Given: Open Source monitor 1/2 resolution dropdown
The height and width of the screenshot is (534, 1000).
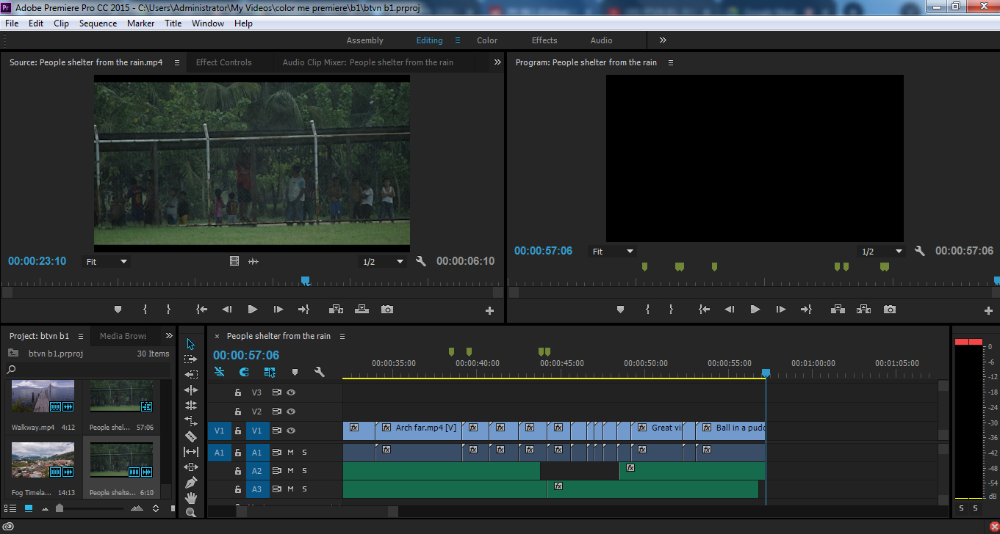Looking at the screenshot, I should [383, 262].
